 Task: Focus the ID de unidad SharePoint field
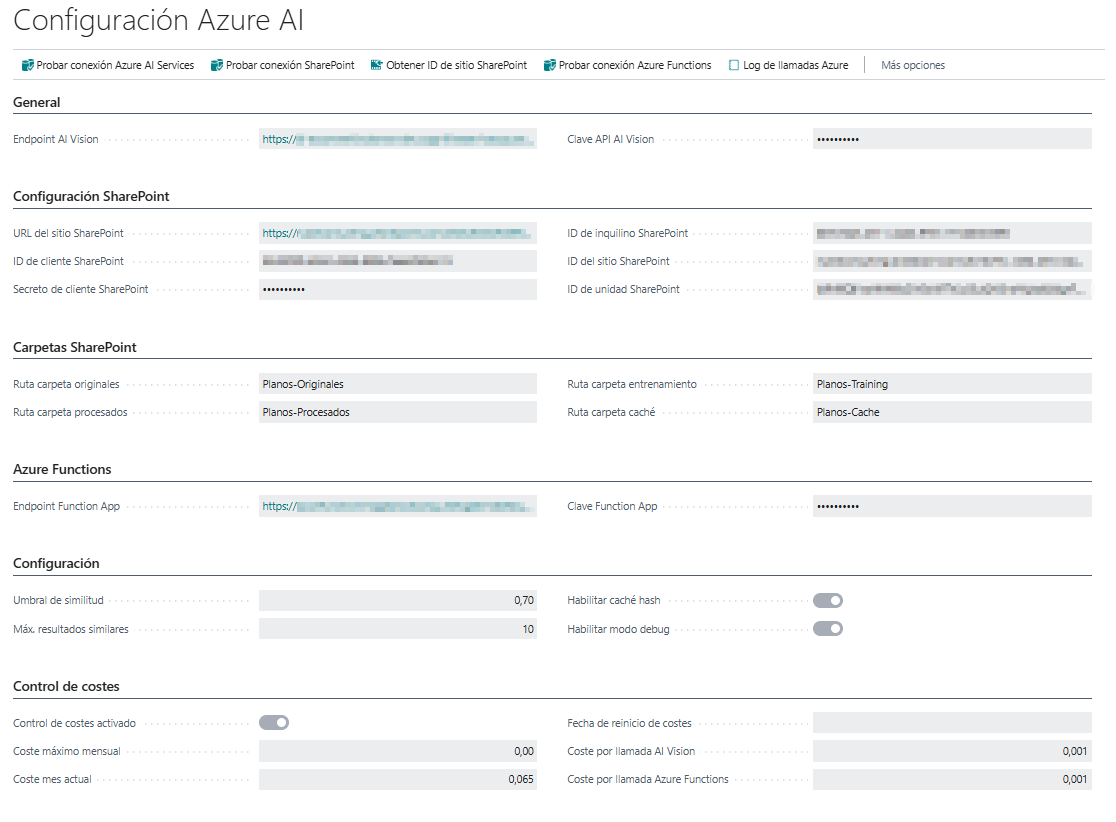click(x=952, y=290)
